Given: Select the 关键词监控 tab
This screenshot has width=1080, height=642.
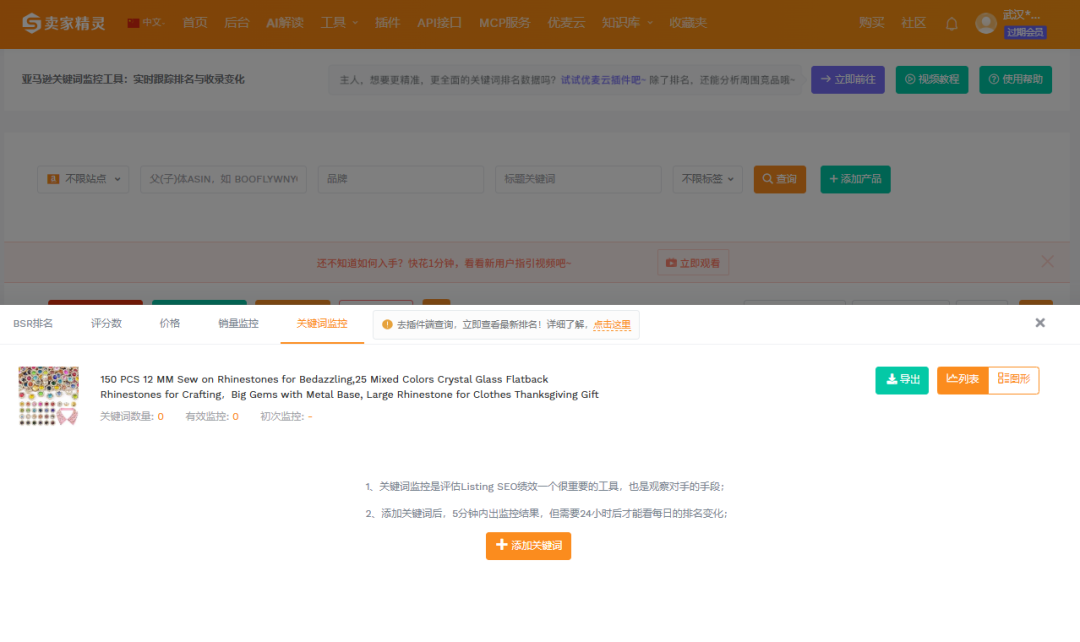Looking at the screenshot, I should (322, 324).
